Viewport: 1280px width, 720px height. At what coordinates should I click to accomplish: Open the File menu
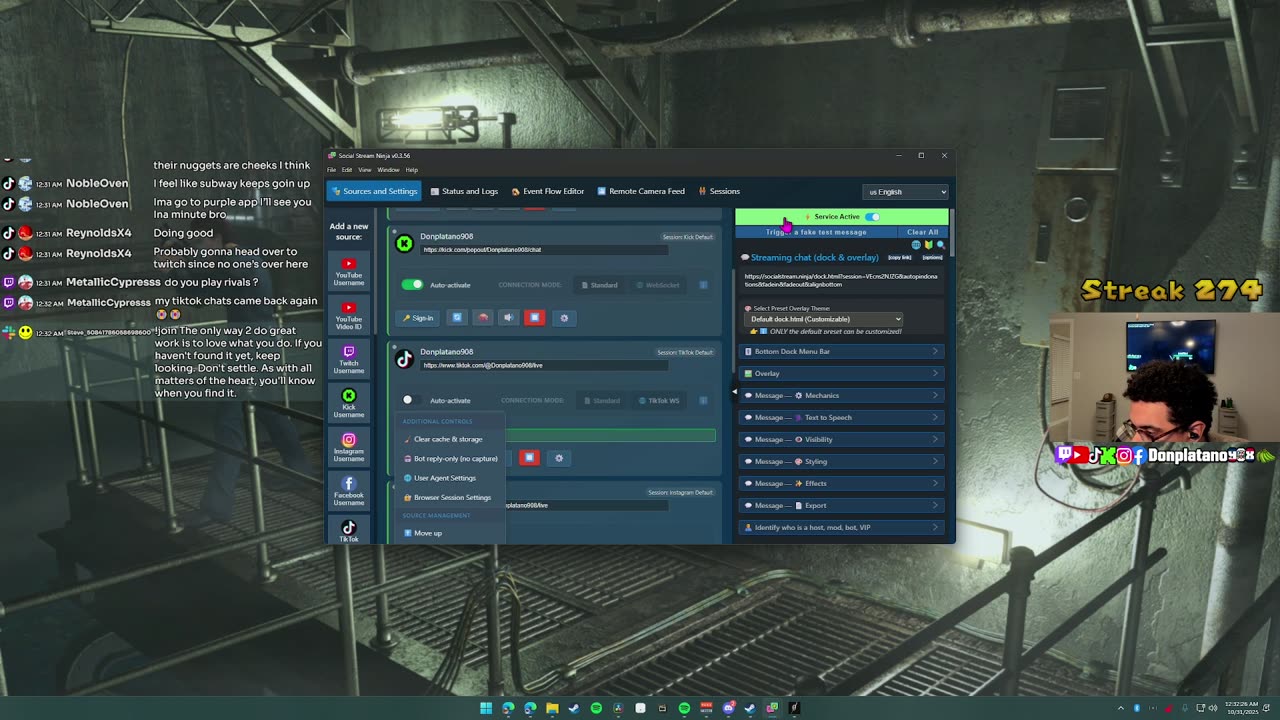click(x=332, y=170)
